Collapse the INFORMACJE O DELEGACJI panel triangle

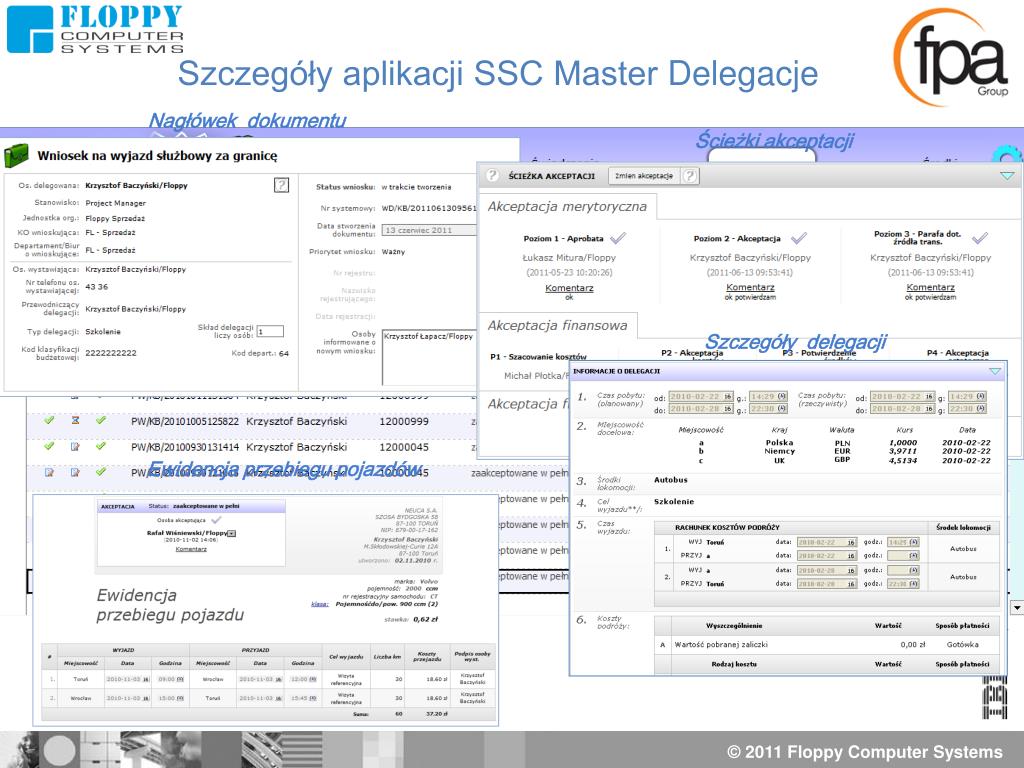coord(995,371)
